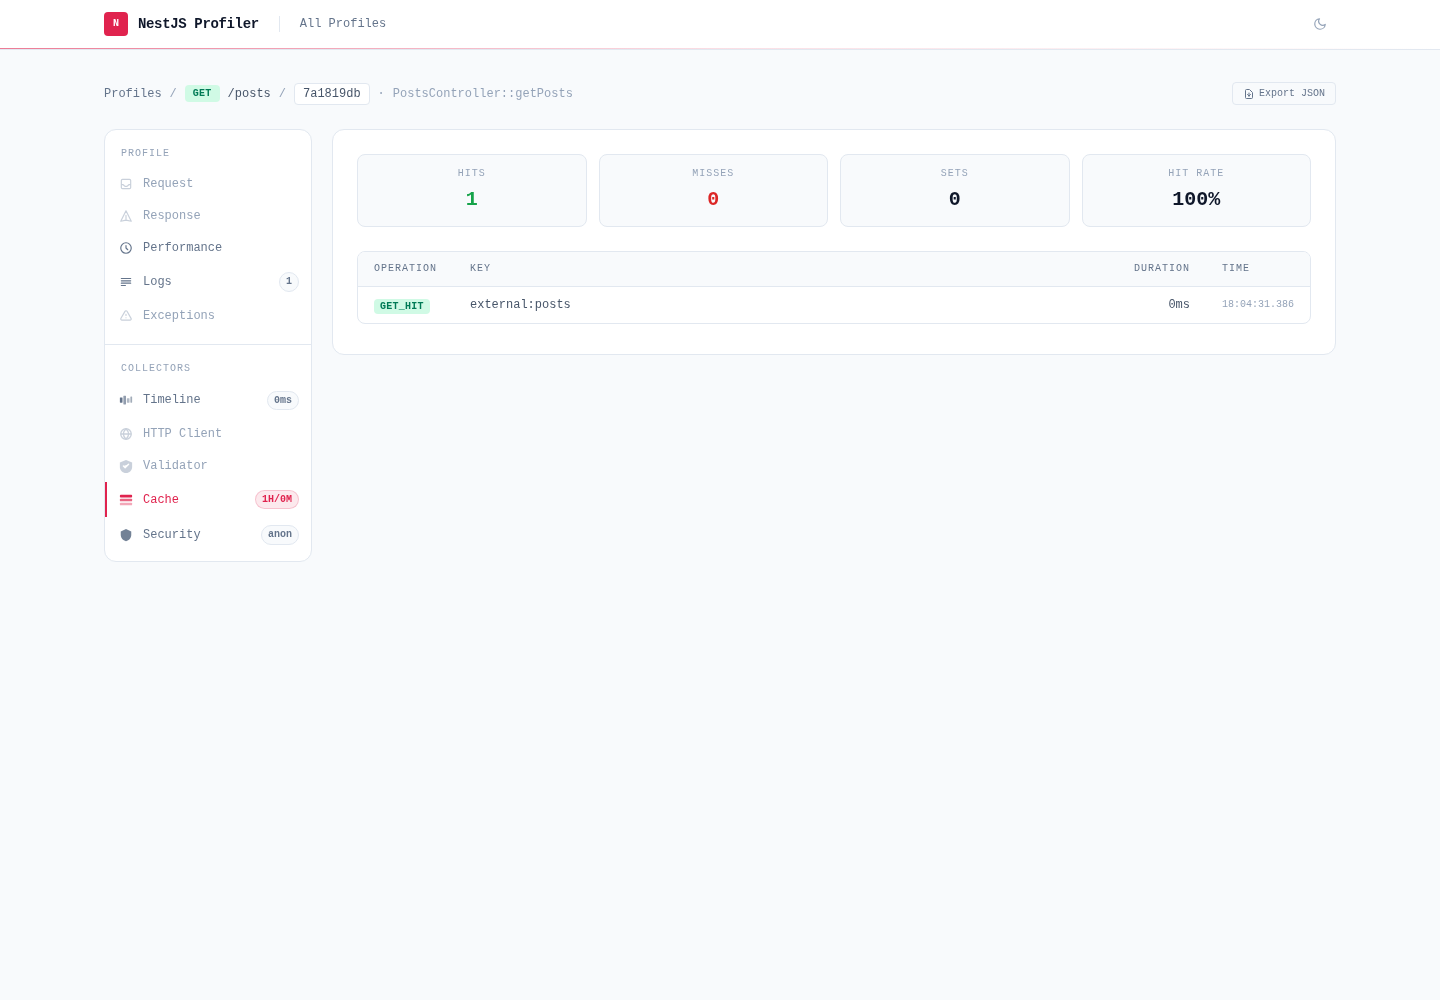This screenshot has width=1440, height=1000.
Task: Open the Request section
Action: (208, 184)
